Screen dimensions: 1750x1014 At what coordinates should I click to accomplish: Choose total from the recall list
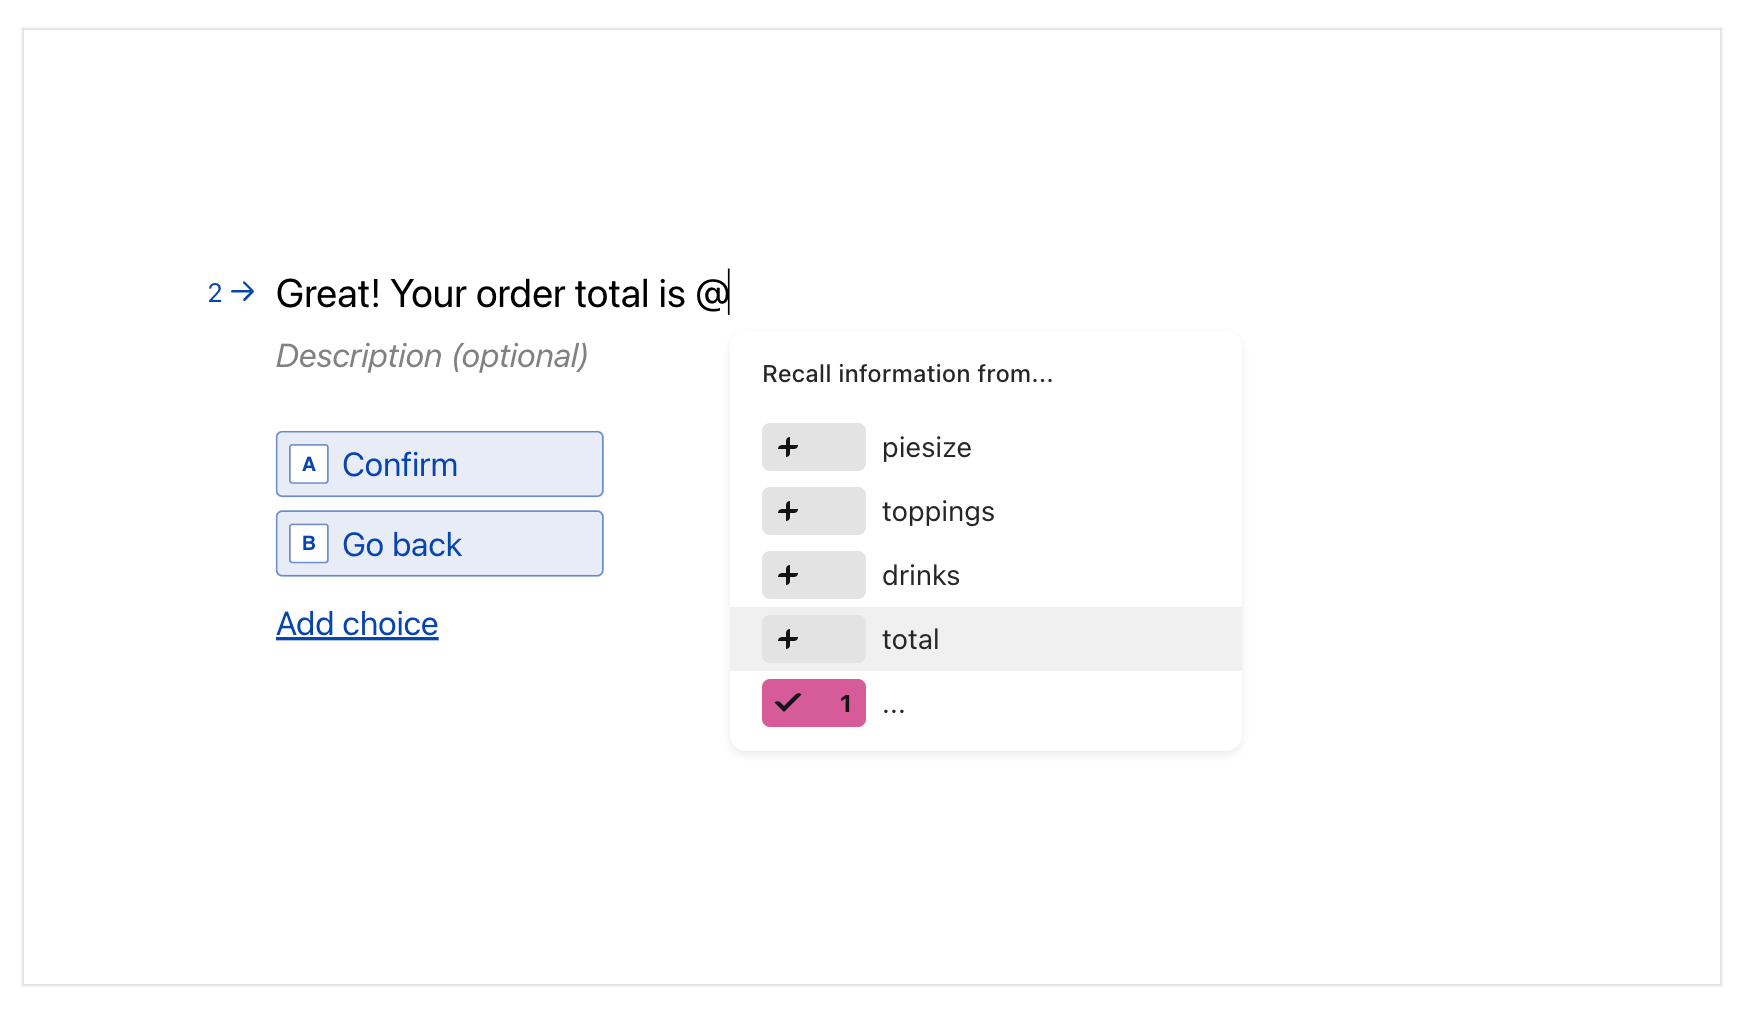click(x=910, y=639)
